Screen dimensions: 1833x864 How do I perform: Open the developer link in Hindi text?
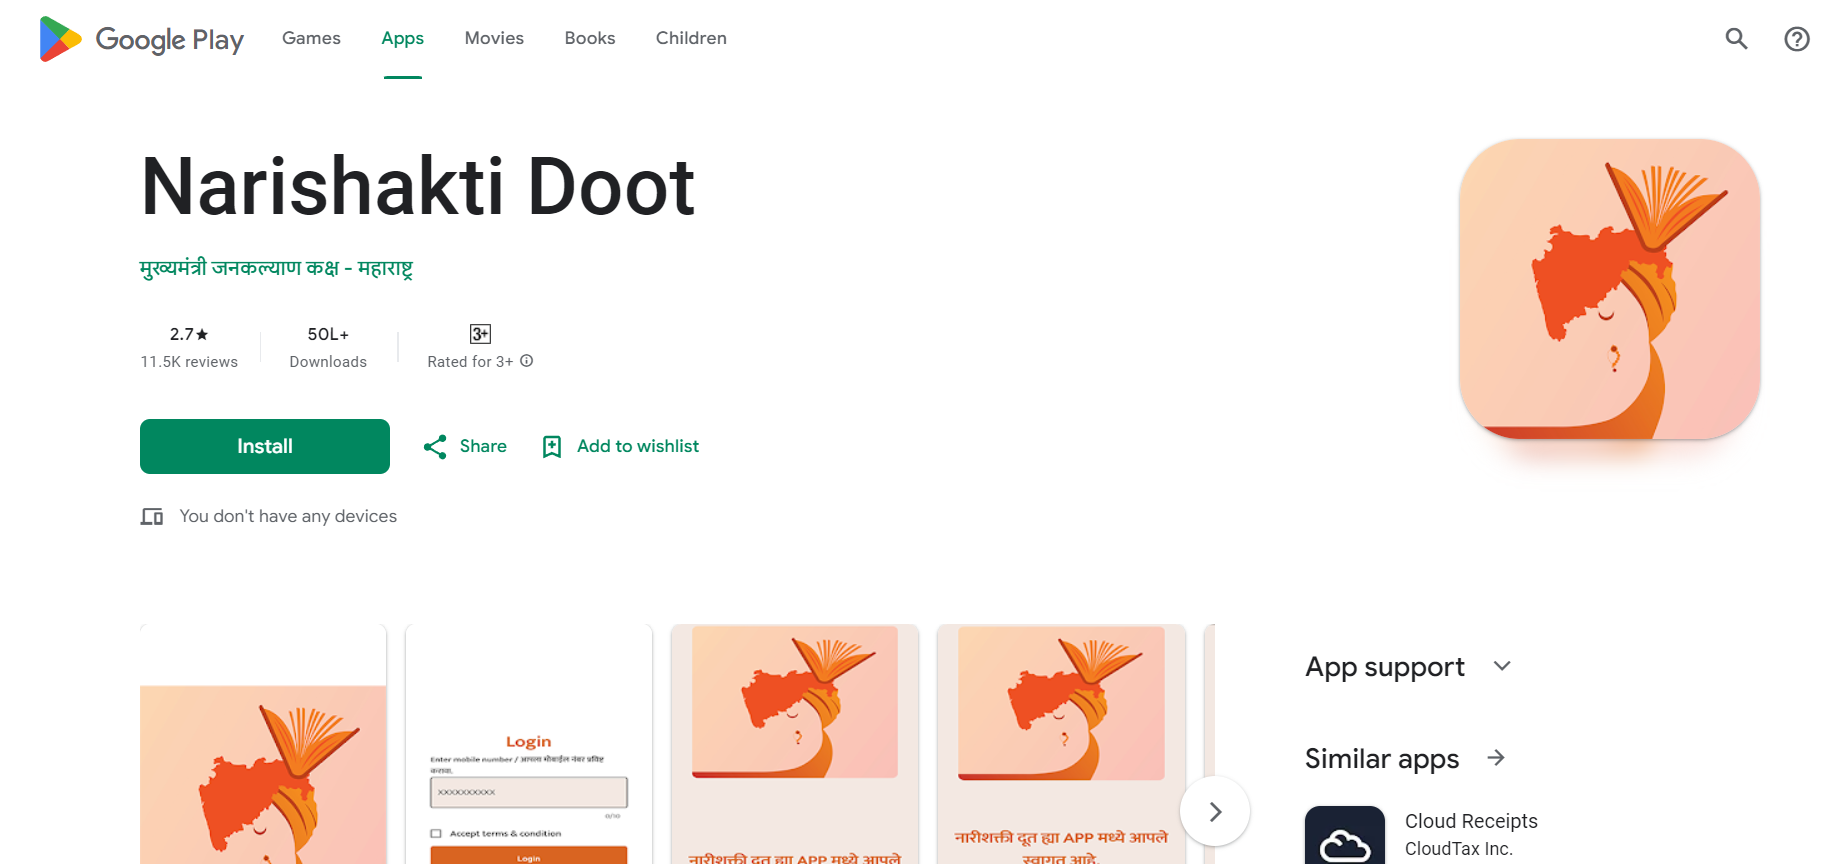click(276, 268)
